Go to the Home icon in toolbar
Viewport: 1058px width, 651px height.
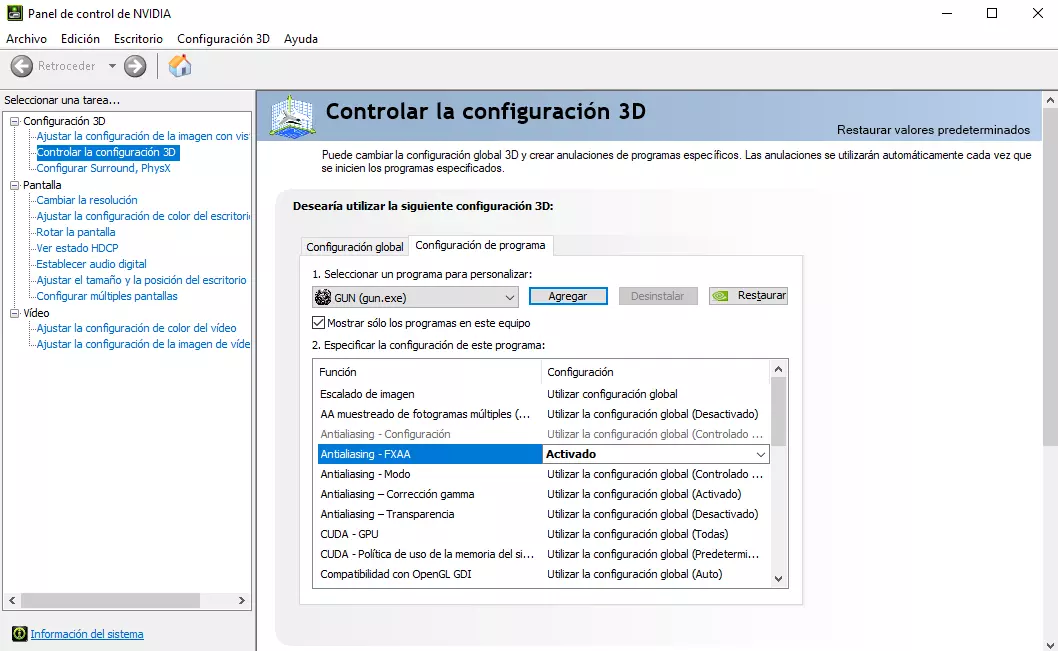[x=179, y=66]
